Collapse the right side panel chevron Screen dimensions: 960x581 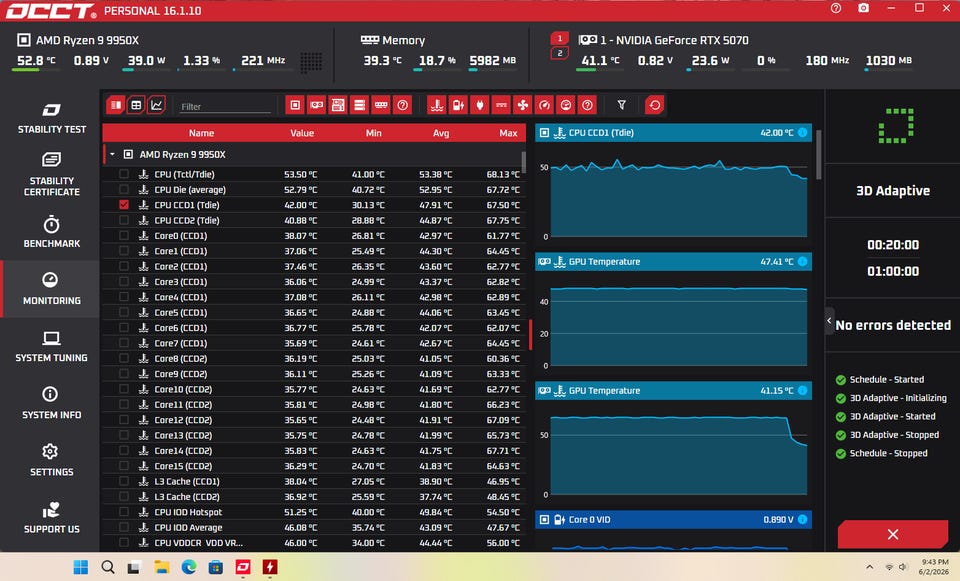tap(830, 321)
